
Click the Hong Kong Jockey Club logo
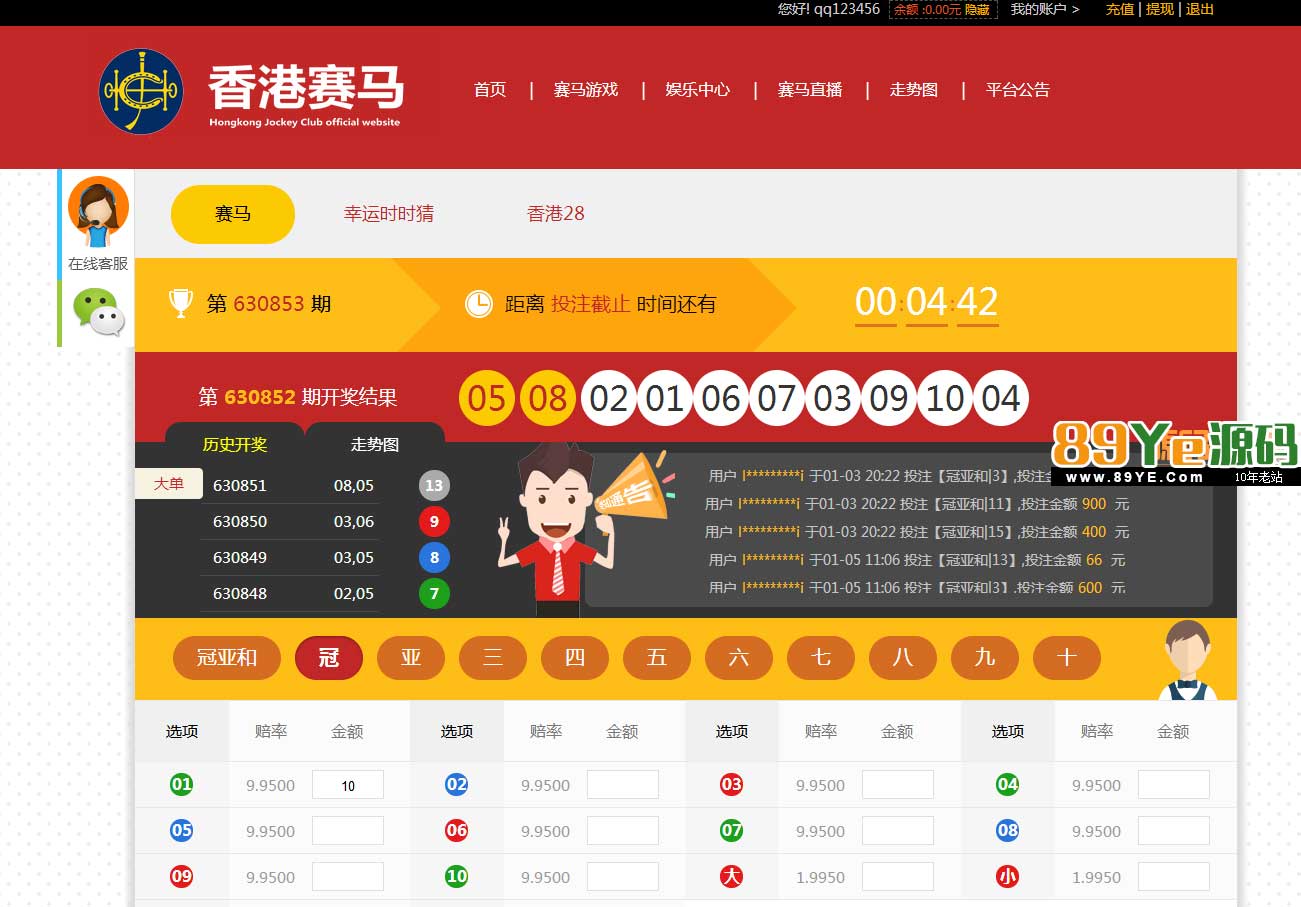click(x=141, y=92)
